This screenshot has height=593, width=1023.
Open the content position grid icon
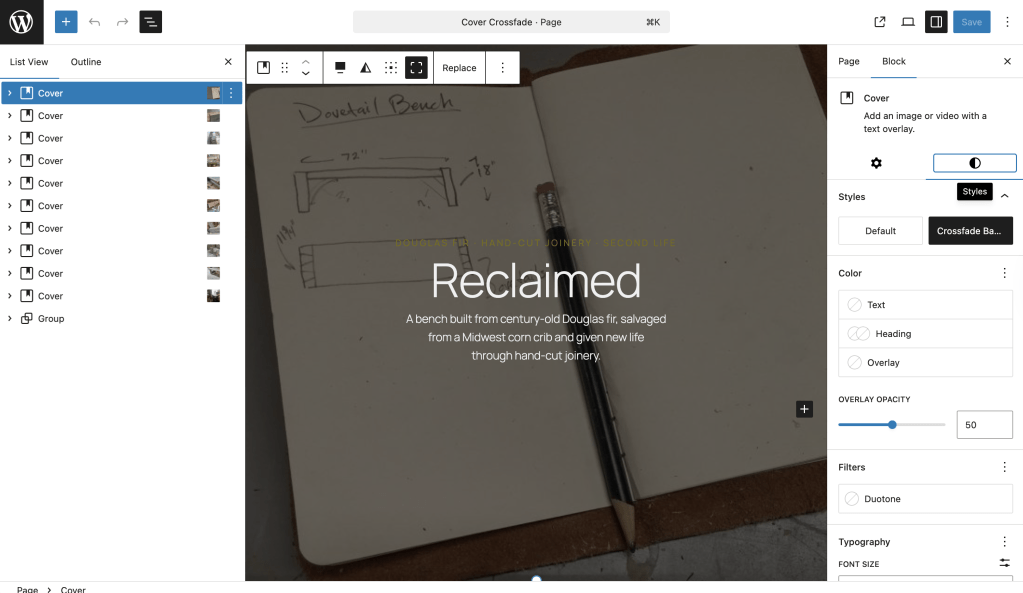(x=391, y=68)
